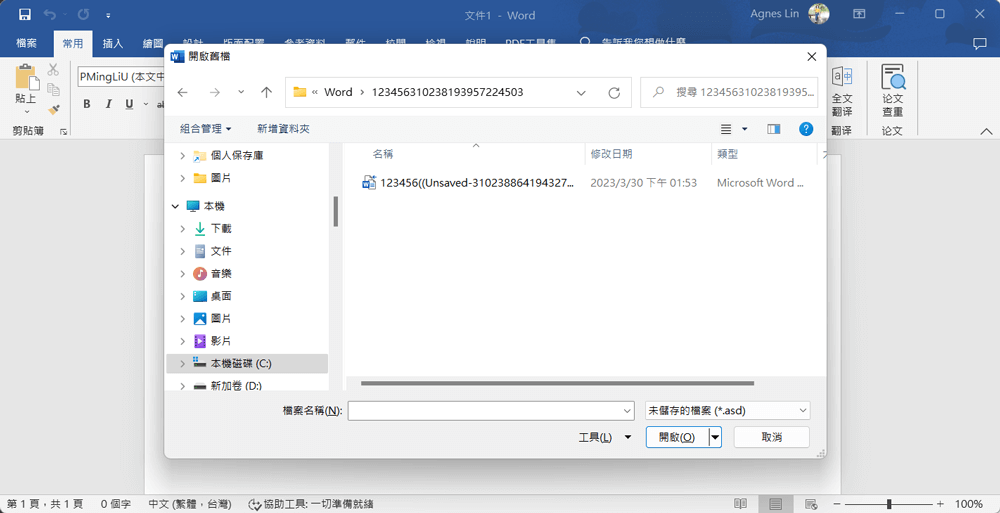Click the Agnes Lin account avatar
Screen dimensions: 1000x513
click(819, 14)
